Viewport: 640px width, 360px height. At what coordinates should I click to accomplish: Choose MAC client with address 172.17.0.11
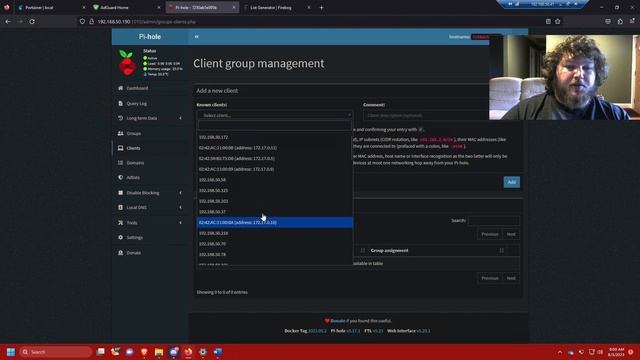pyautogui.click(x=275, y=148)
